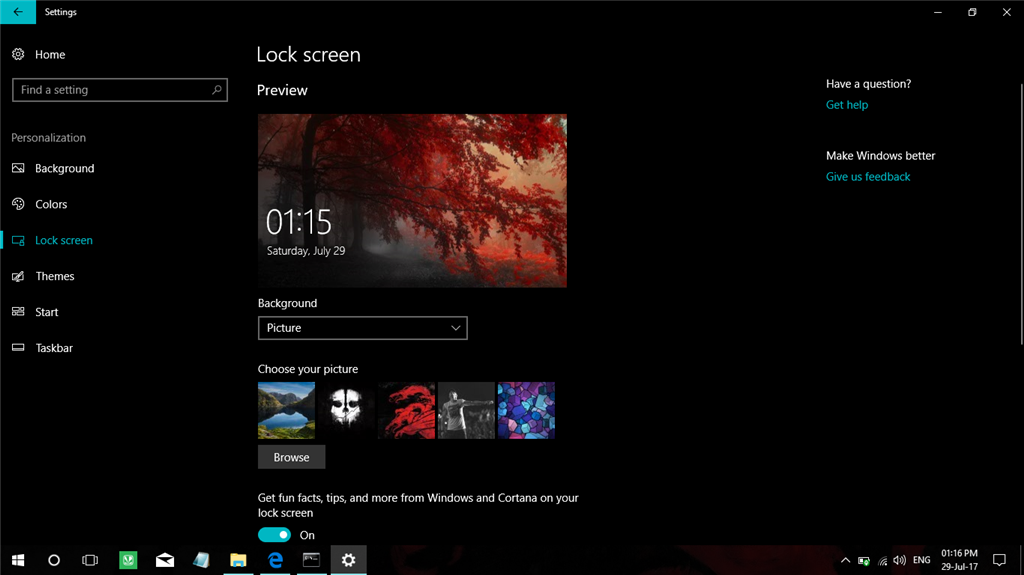
Task: Open the clock showing 01:16 PM
Action: coord(959,560)
